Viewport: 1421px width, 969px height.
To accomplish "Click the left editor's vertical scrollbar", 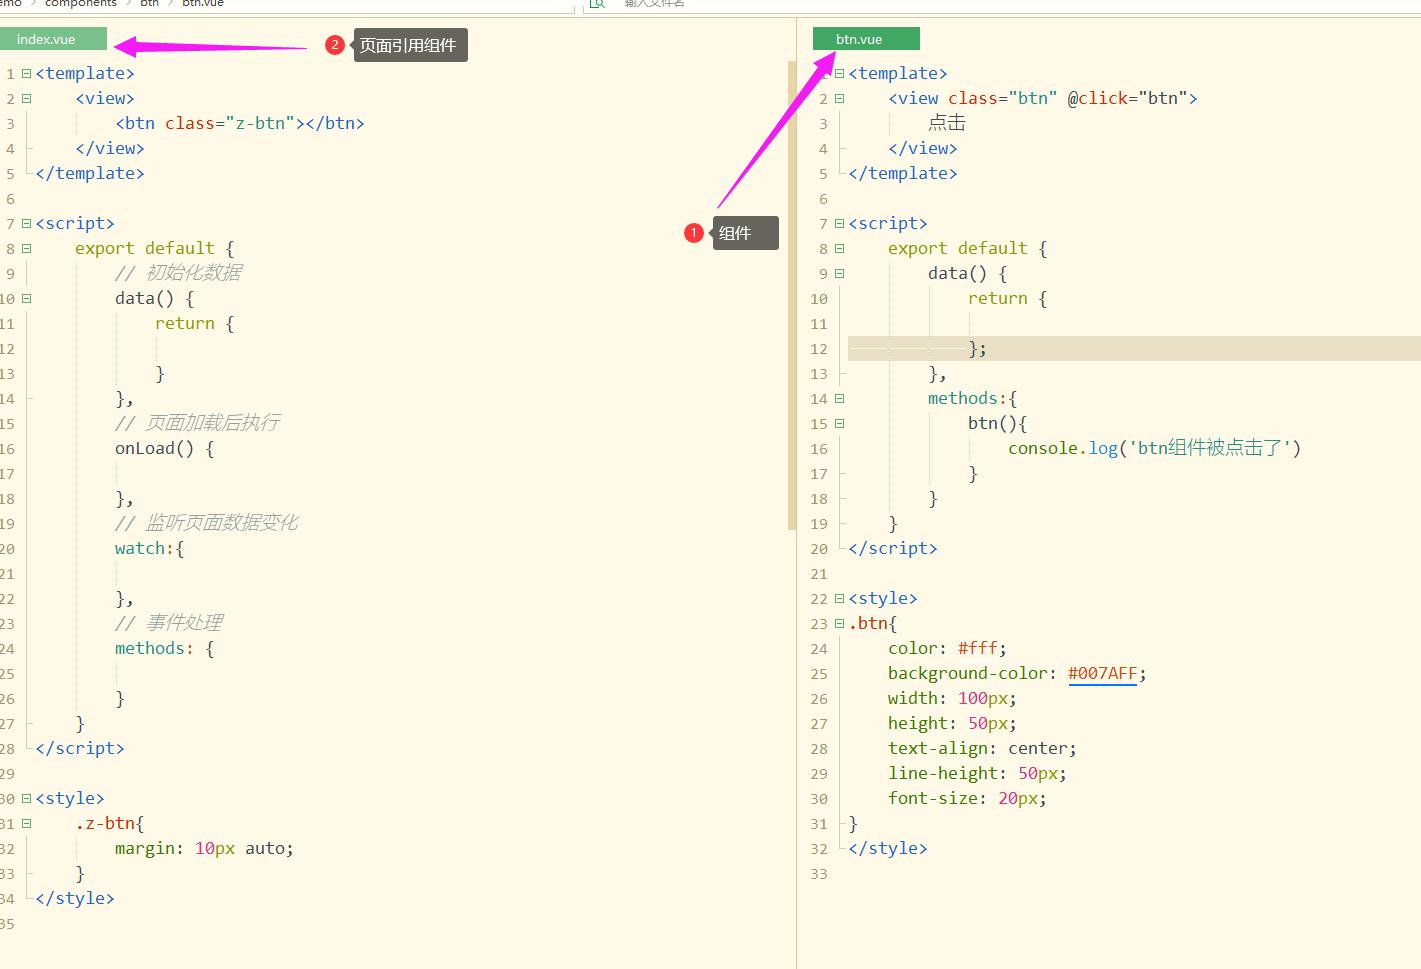I will (x=791, y=295).
